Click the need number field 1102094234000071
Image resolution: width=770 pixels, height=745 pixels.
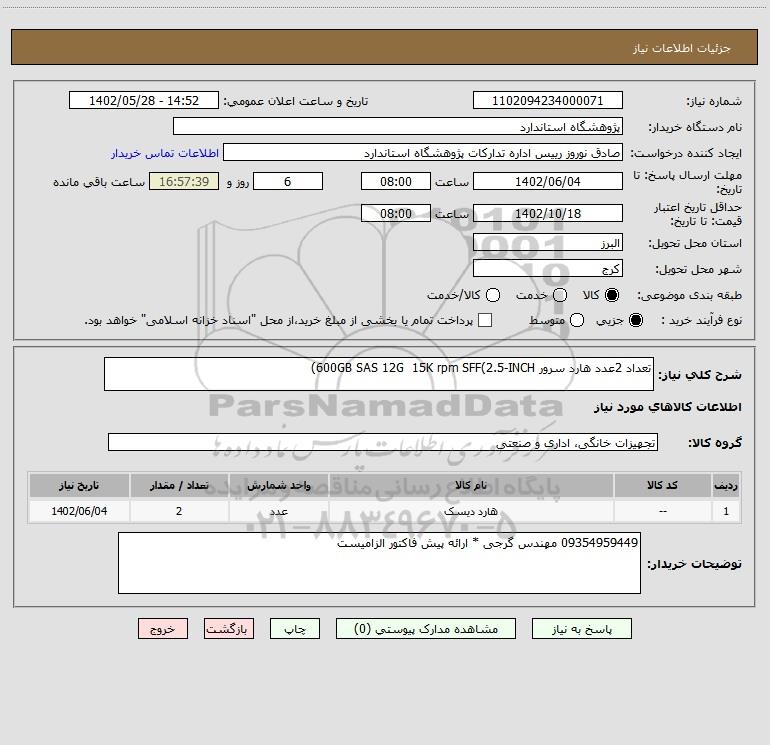548,100
